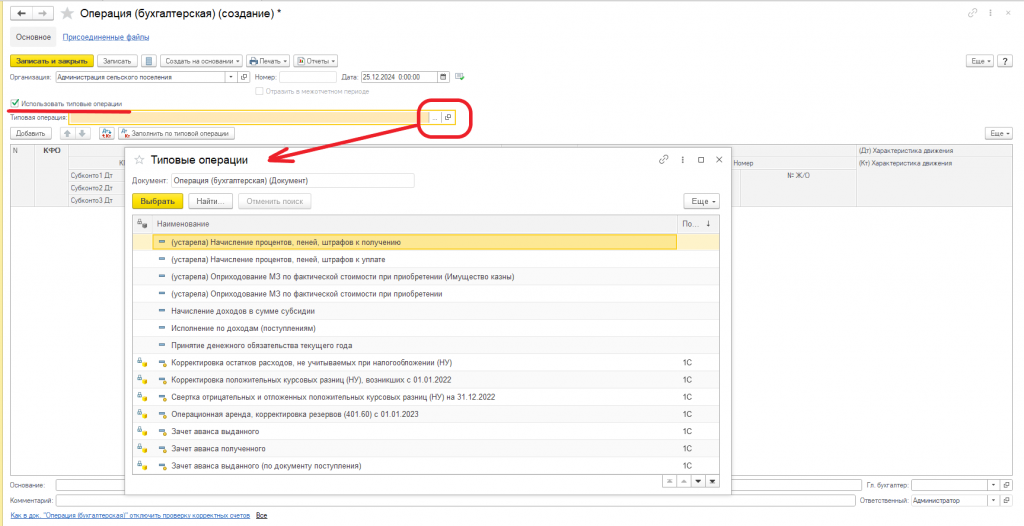Image resolution: width=1024 pixels, height=526 pixels.
Task: Open the Гл. бухгалтер record with its open icon
Action: point(1007,485)
